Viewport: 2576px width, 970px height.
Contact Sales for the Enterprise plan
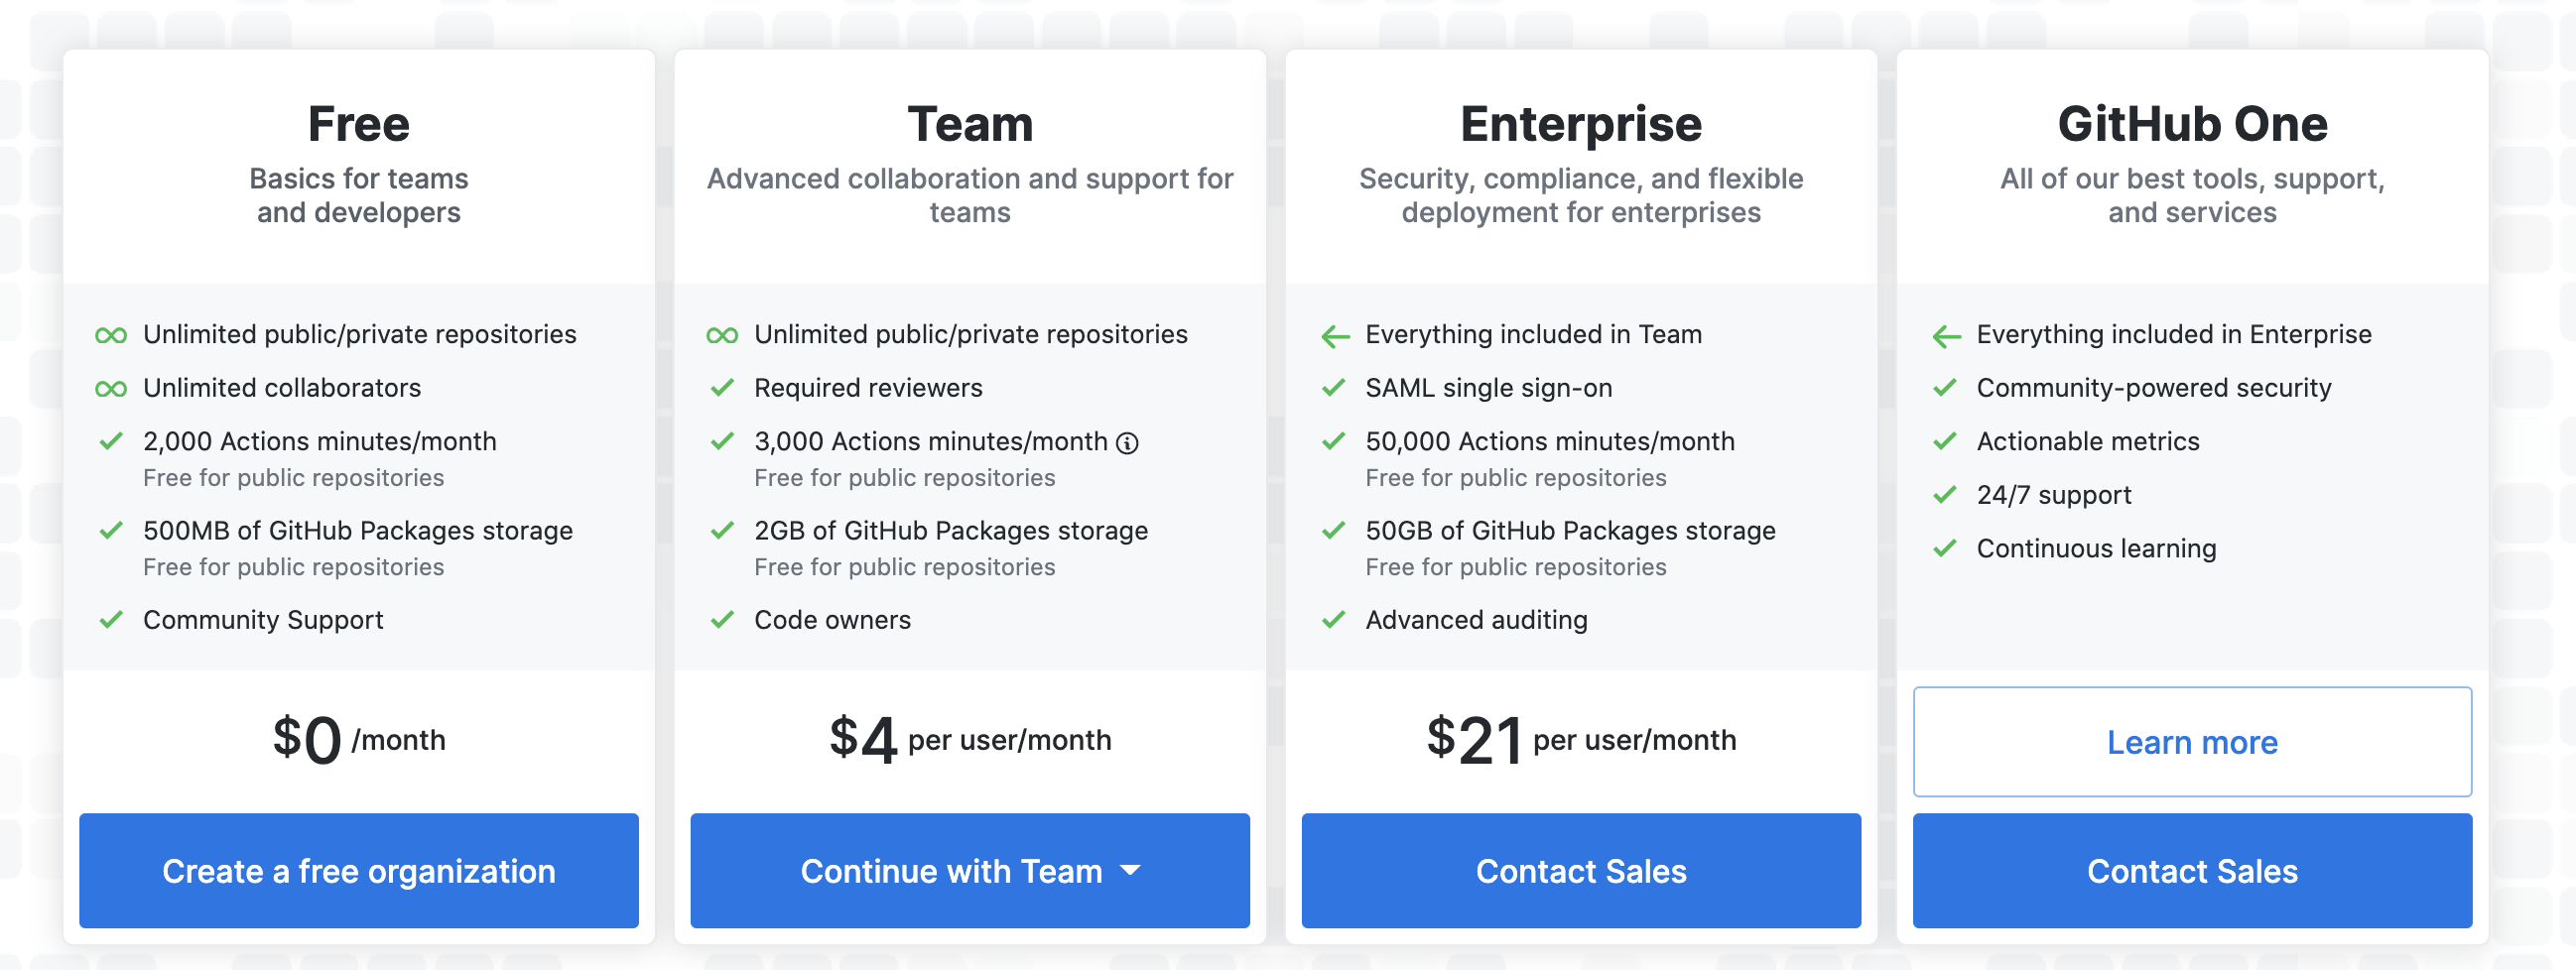(x=1581, y=871)
